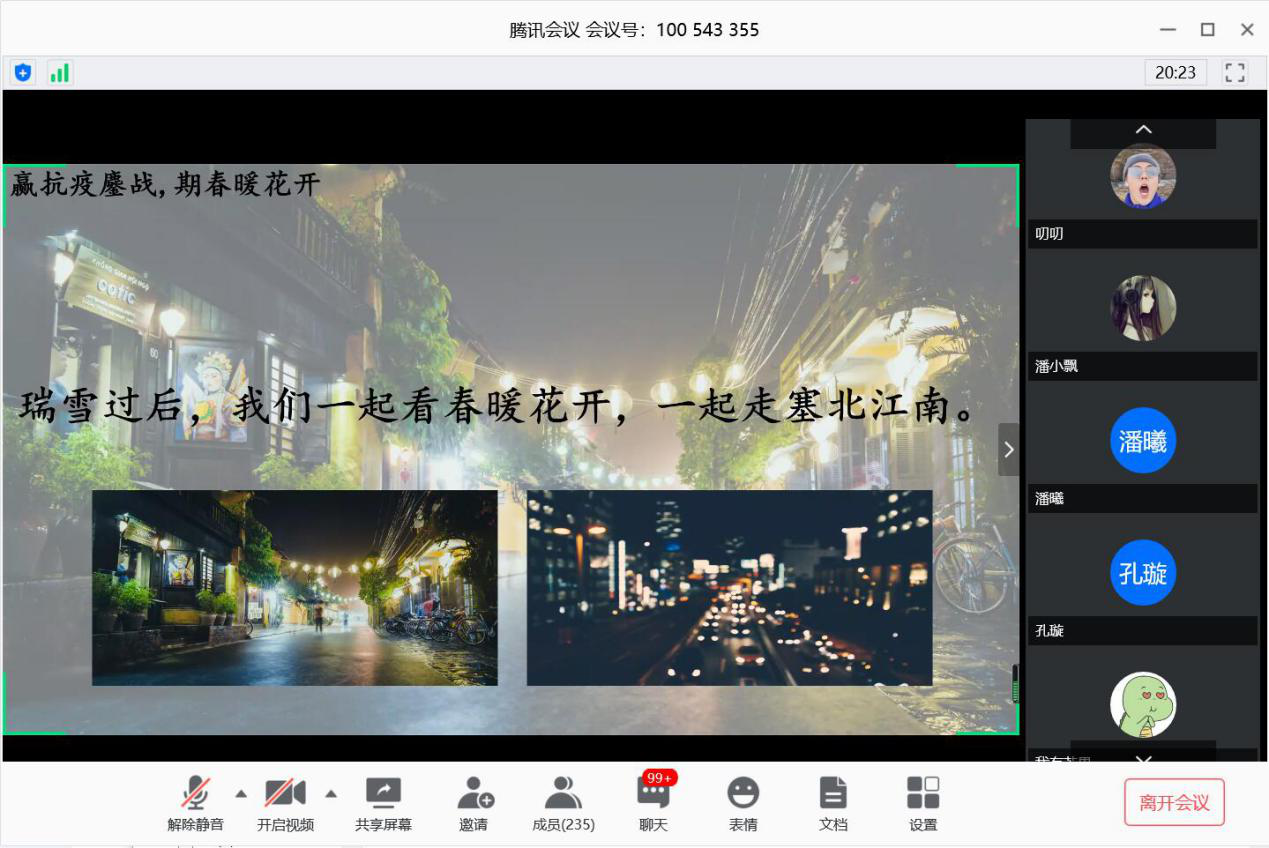Image resolution: width=1269 pixels, height=848 pixels.
Task: Expand audio options arrow beside 解除静音
Action: (x=241, y=794)
